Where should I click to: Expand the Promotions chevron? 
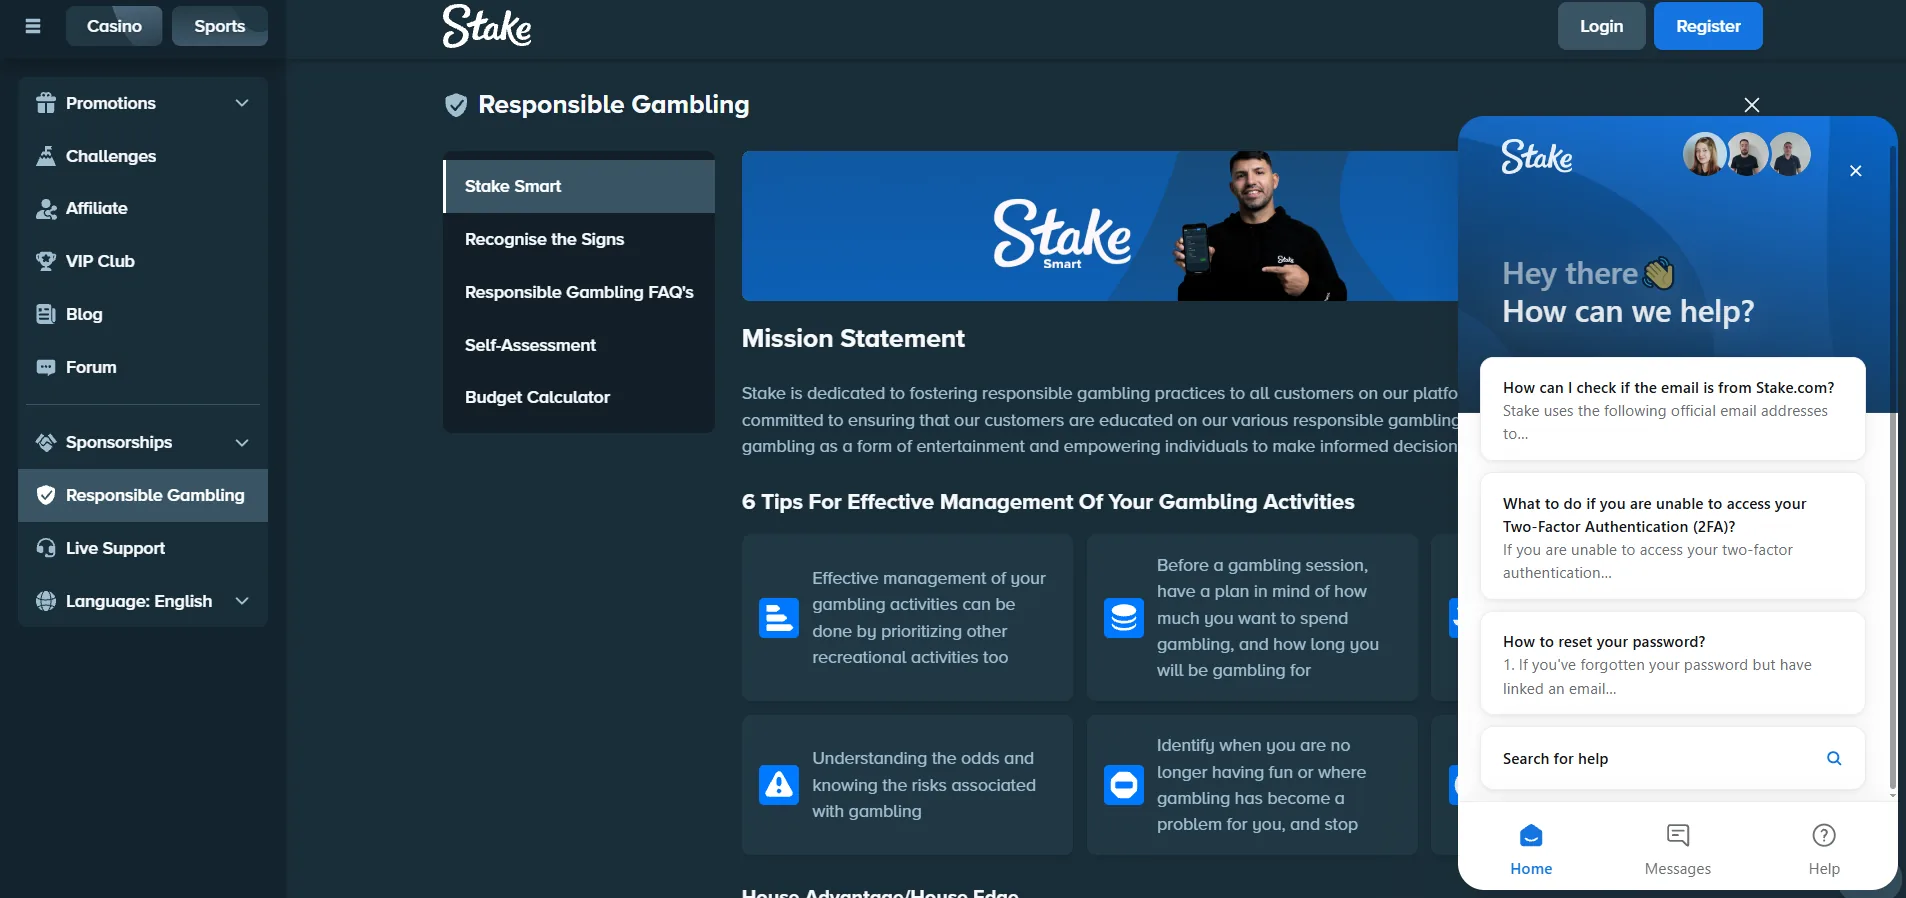pos(242,103)
